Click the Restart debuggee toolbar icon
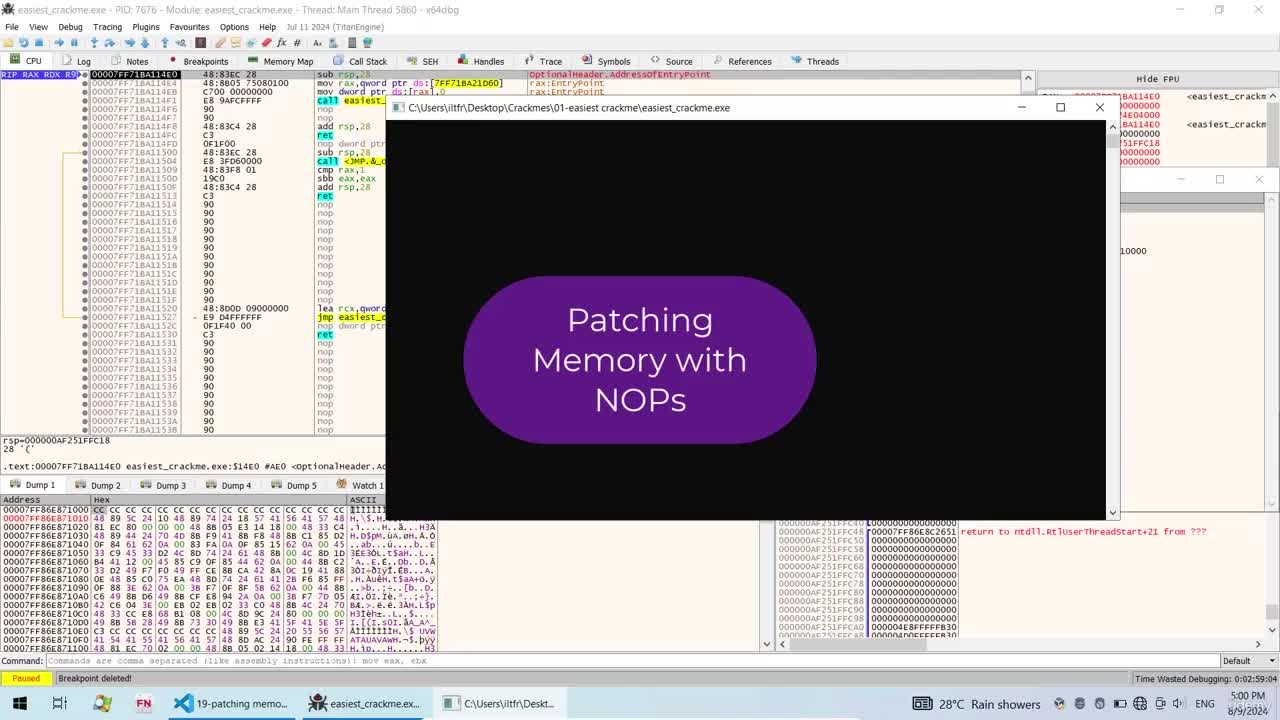Image resolution: width=1280 pixels, height=720 pixels. pyautogui.click(x=23, y=43)
